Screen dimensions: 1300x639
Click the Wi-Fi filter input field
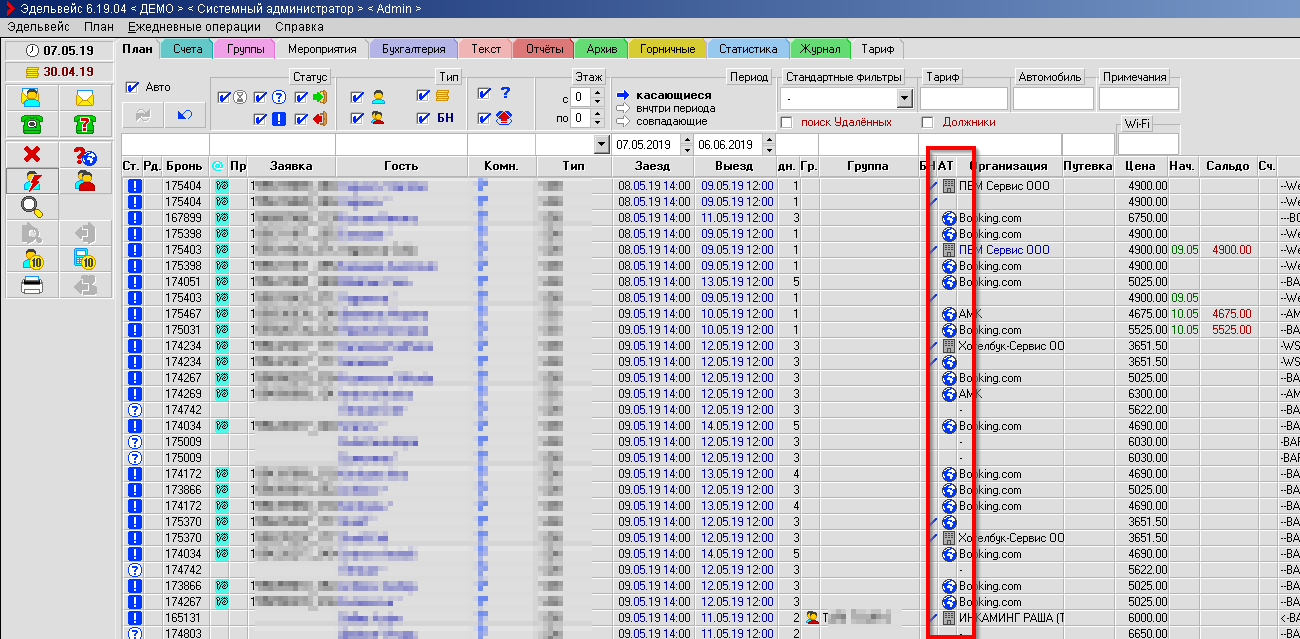(x=1148, y=145)
